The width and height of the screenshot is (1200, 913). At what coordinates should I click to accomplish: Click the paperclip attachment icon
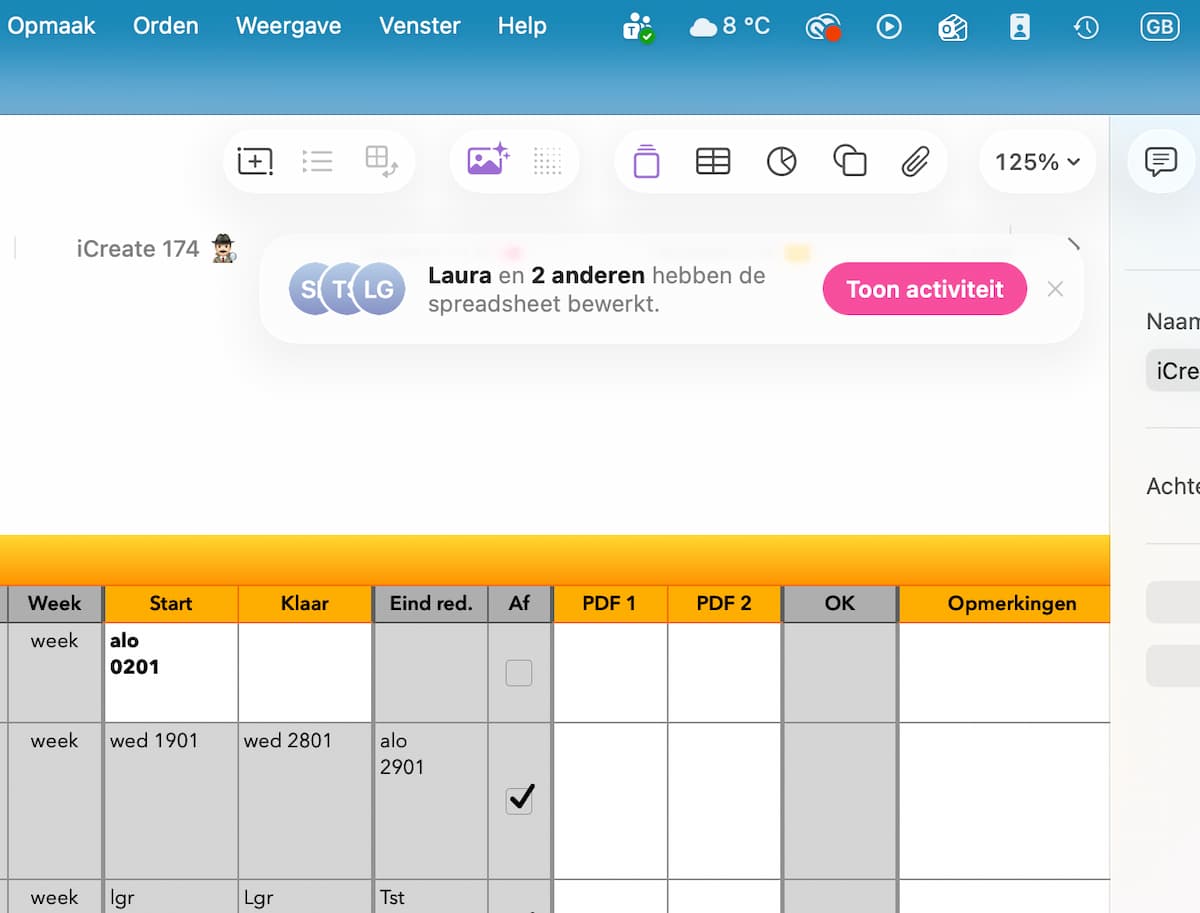[x=915, y=161]
